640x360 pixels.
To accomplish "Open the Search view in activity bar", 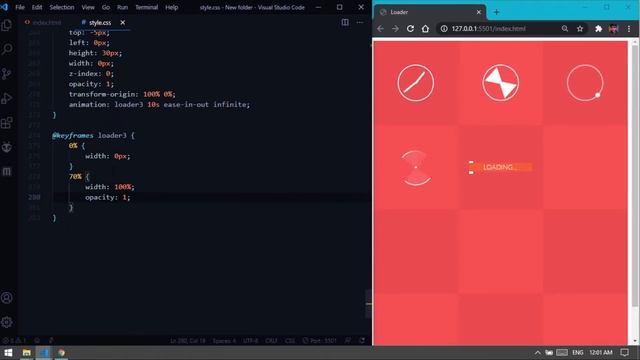I will click(7, 49).
